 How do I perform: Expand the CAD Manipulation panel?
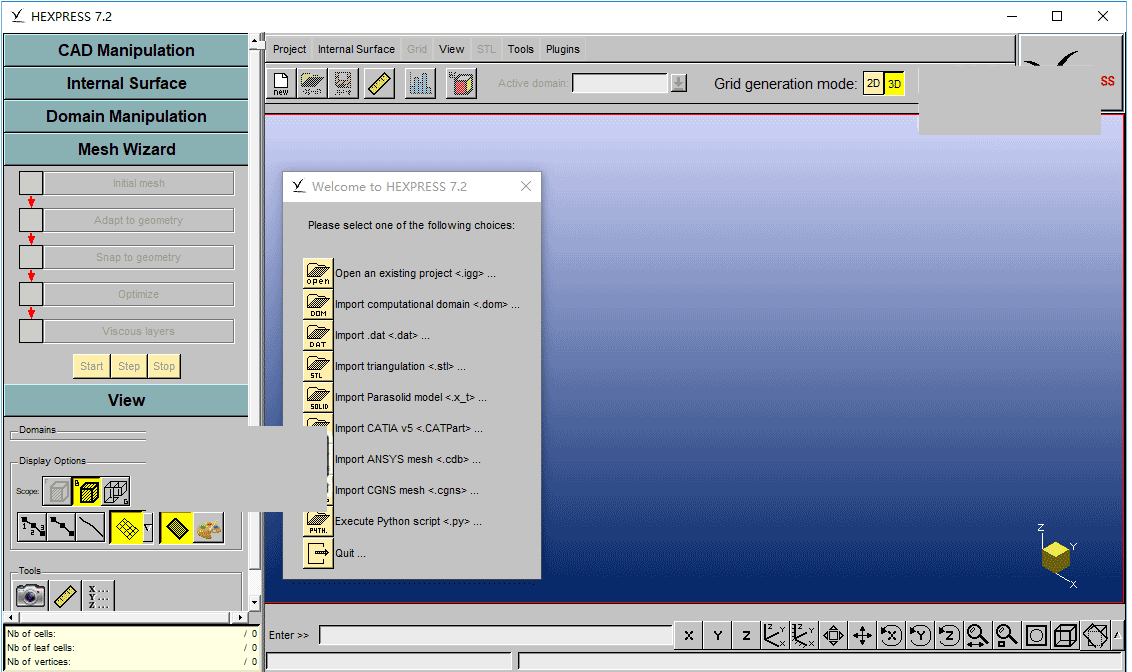point(126,51)
